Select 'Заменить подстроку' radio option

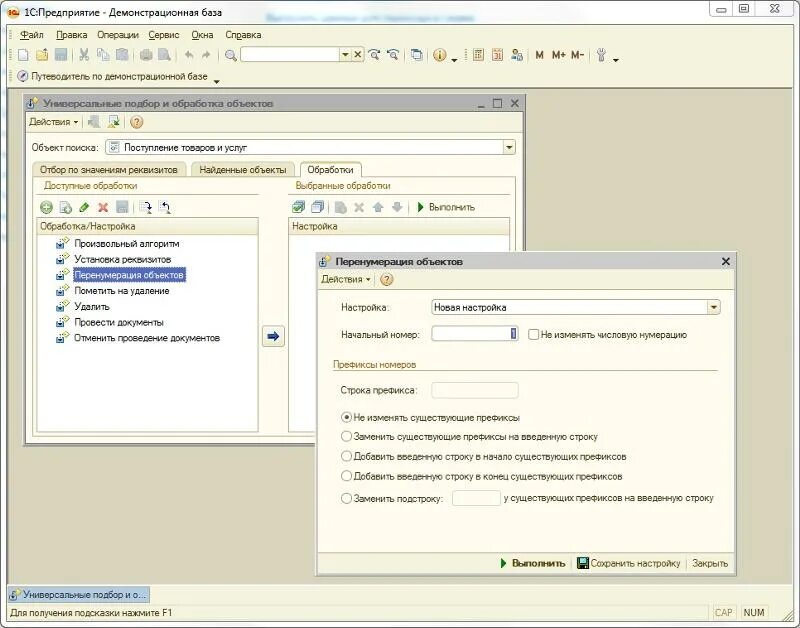coord(346,498)
